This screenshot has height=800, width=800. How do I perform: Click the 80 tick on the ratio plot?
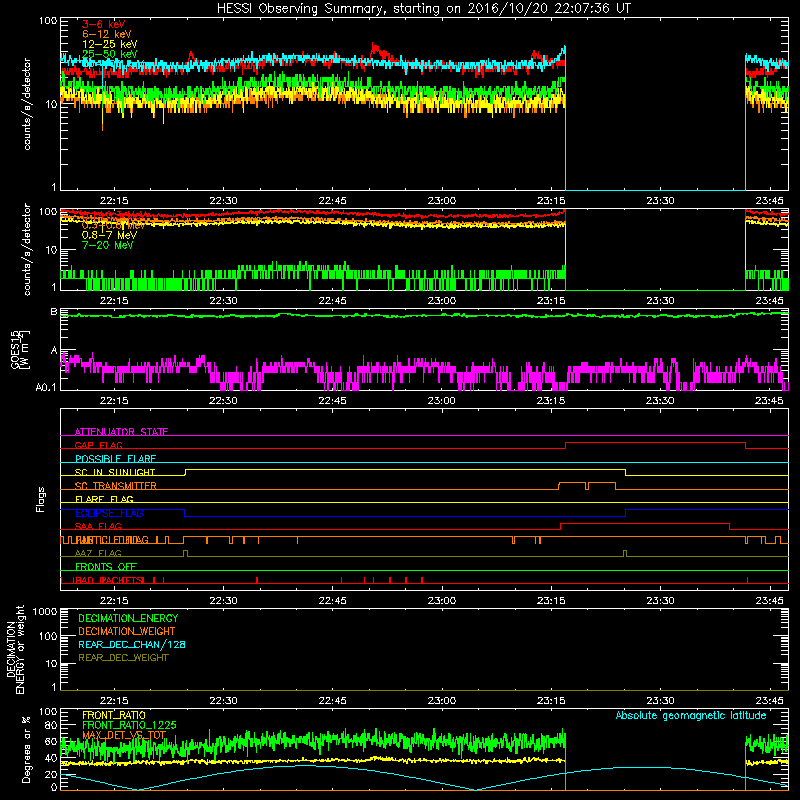click(51, 725)
